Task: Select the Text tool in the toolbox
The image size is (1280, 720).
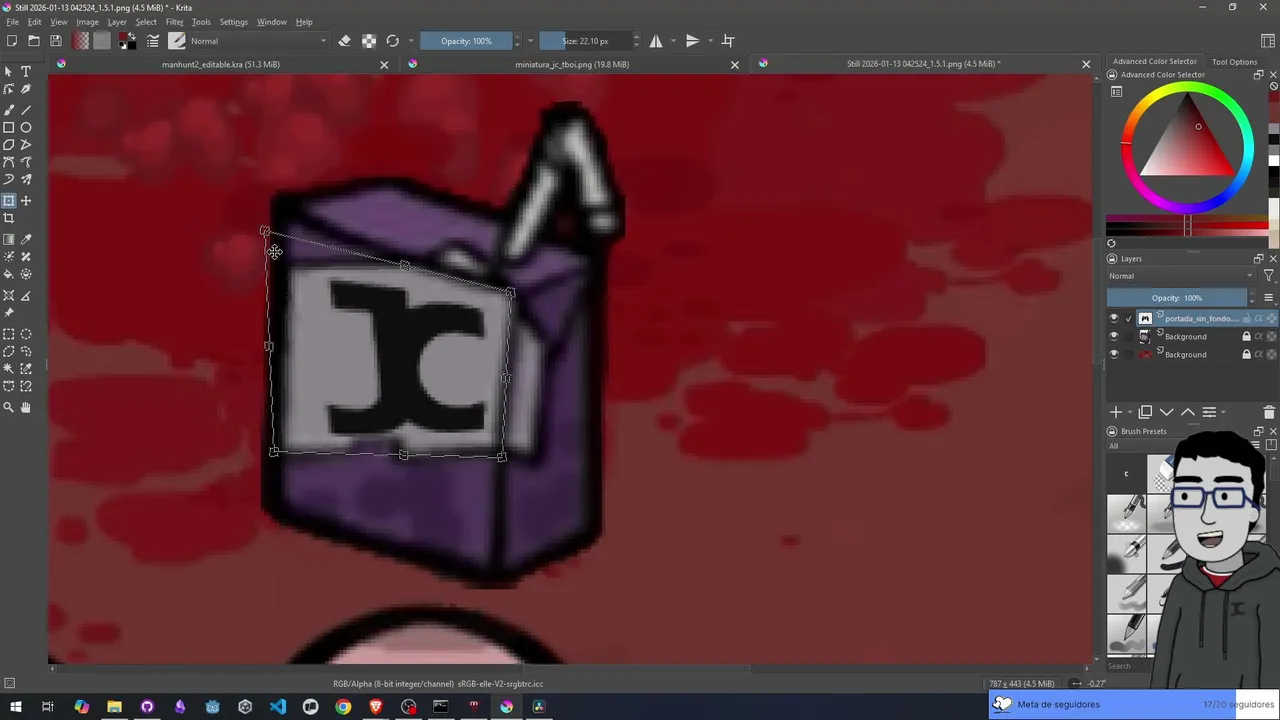Action: 26,72
